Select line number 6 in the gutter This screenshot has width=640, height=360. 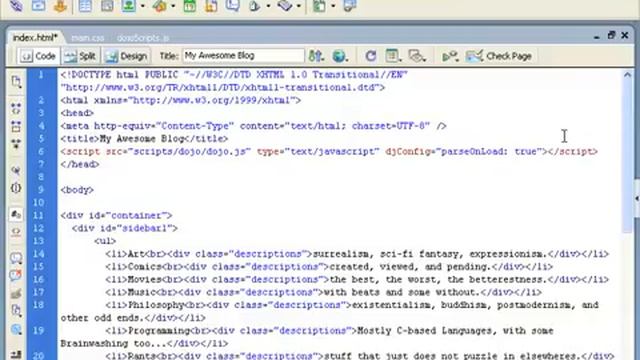41,151
